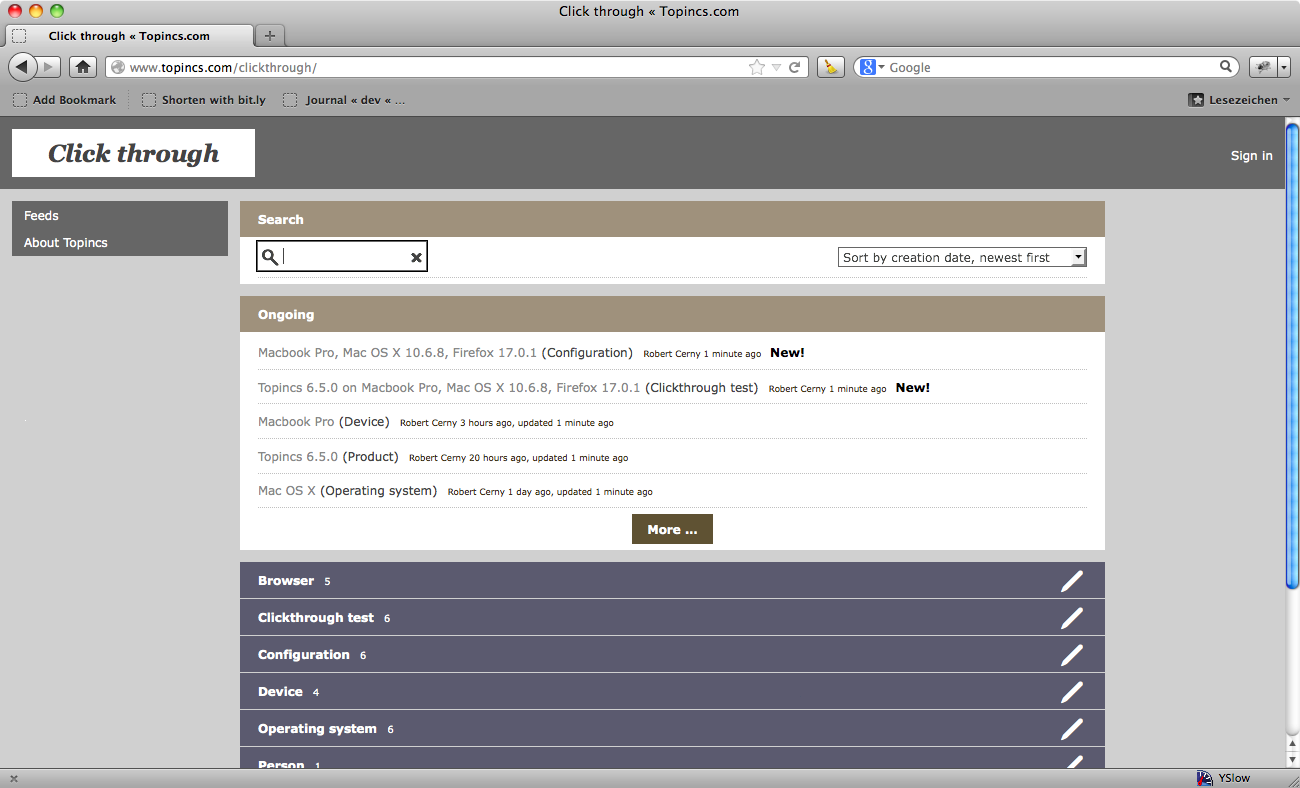Click the pencil edit icon for Browser
Image resolution: width=1300 pixels, height=788 pixels.
1071,581
